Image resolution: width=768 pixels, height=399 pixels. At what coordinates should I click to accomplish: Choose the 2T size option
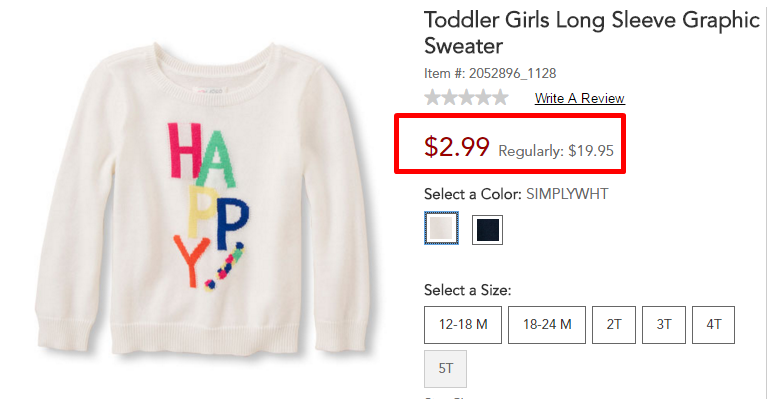coord(614,325)
